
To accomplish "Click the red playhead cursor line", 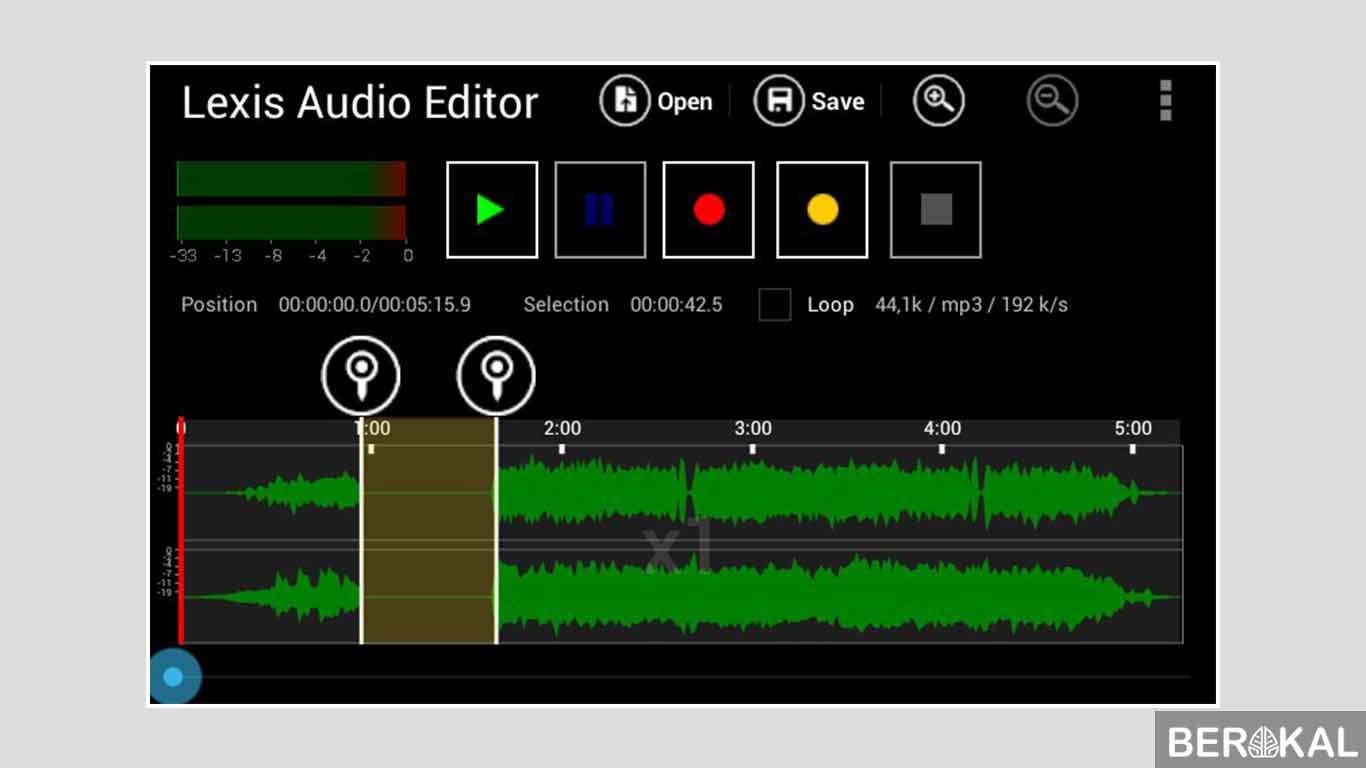I will tap(181, 530).
